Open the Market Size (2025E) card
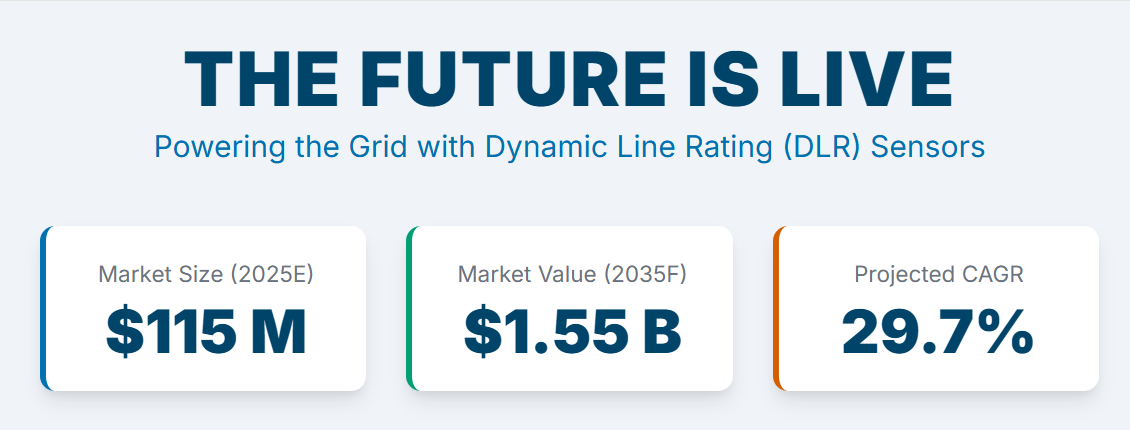 point(203,308)
